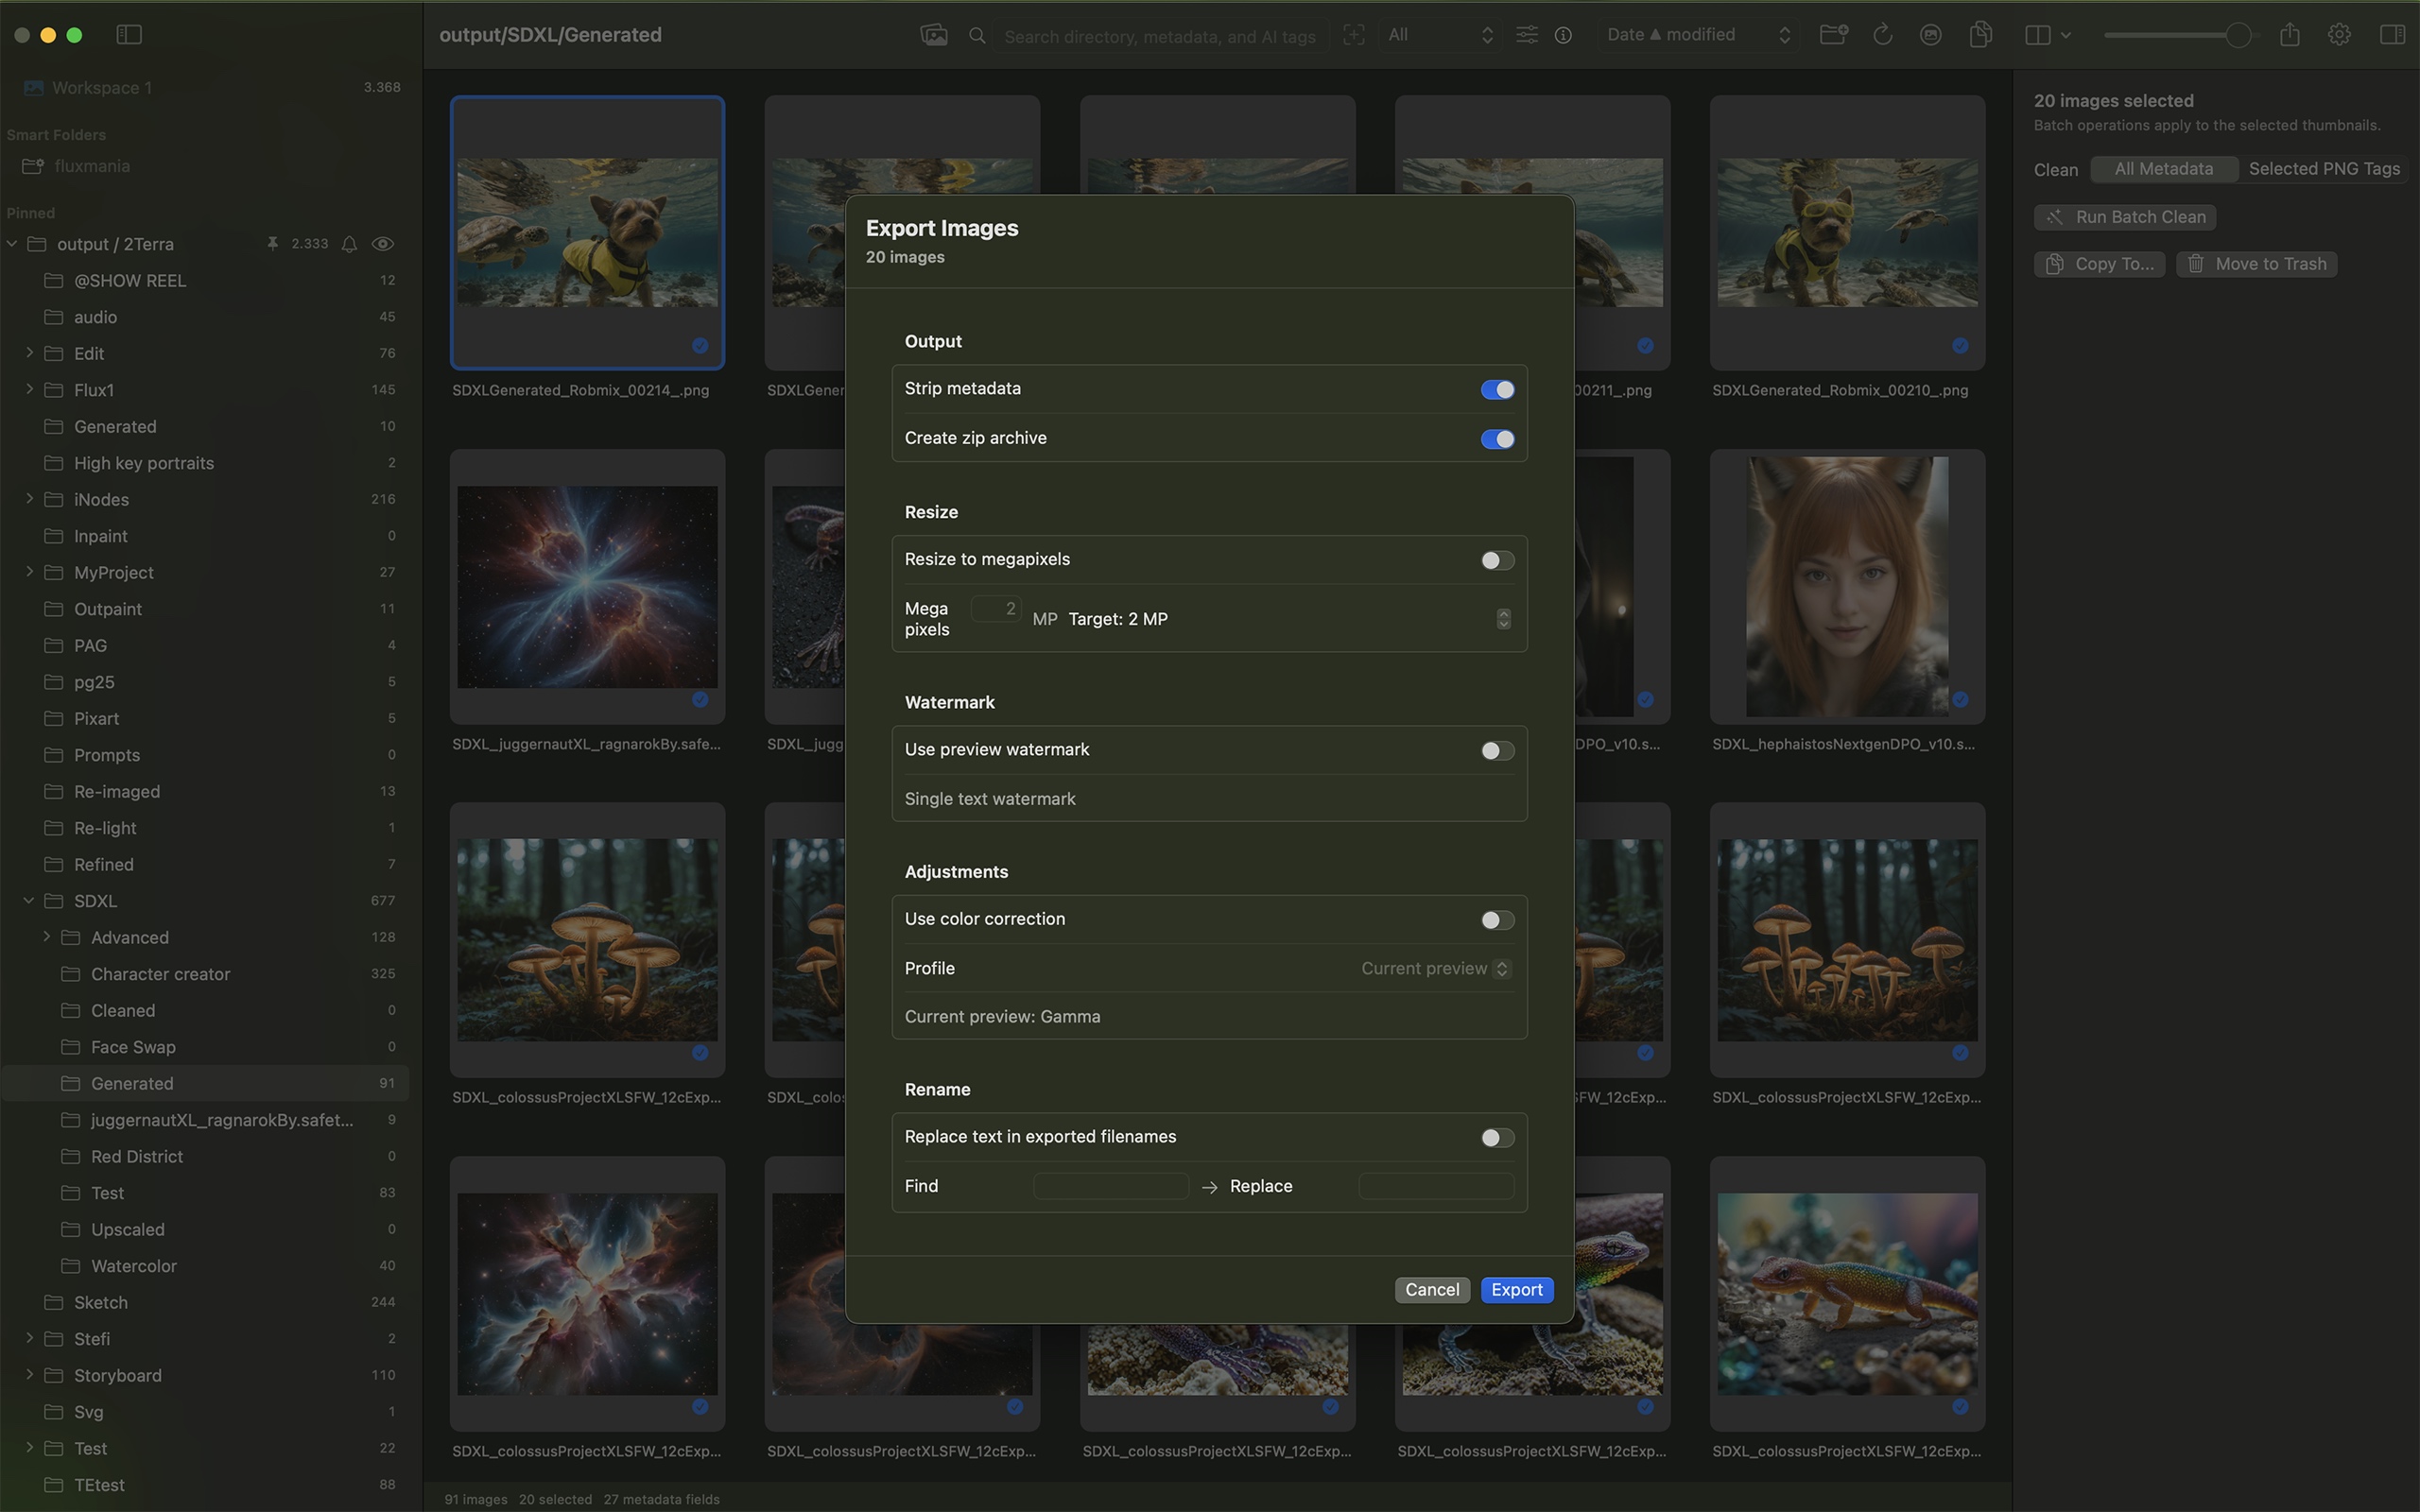Click Move to Trash button
Viewport: 2420px width, 1512px height.
[2256, 264]
